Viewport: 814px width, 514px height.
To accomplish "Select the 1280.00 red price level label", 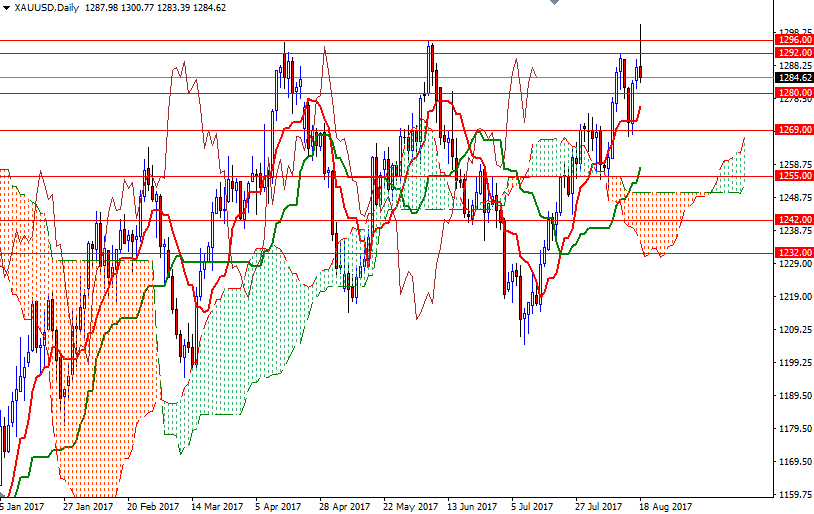I will click(793, 93).
